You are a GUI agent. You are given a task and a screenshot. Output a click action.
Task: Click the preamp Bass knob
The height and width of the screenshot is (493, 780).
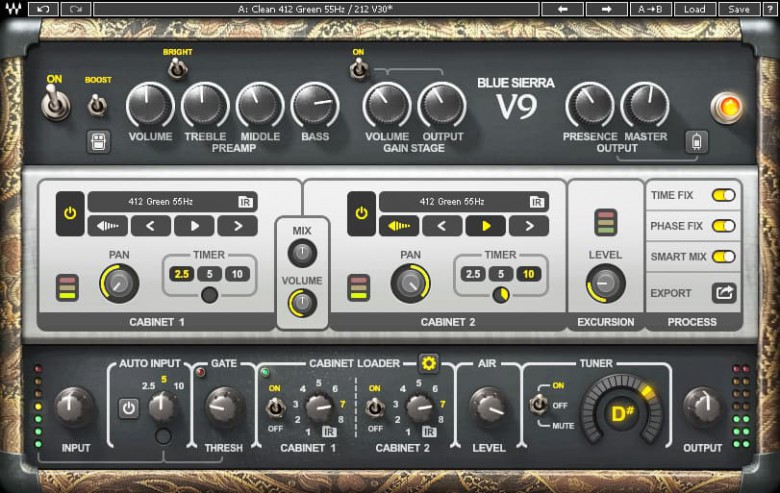point(315,106)
